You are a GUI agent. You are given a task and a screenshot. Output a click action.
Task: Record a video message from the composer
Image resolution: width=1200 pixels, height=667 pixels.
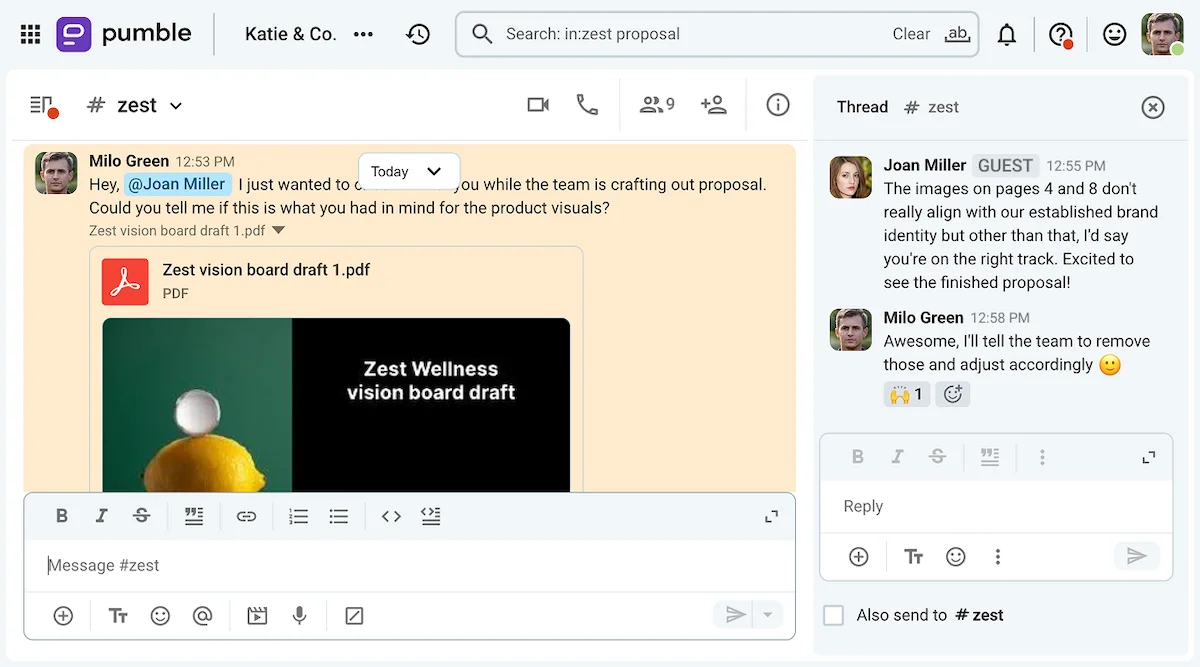click(256, 615)
